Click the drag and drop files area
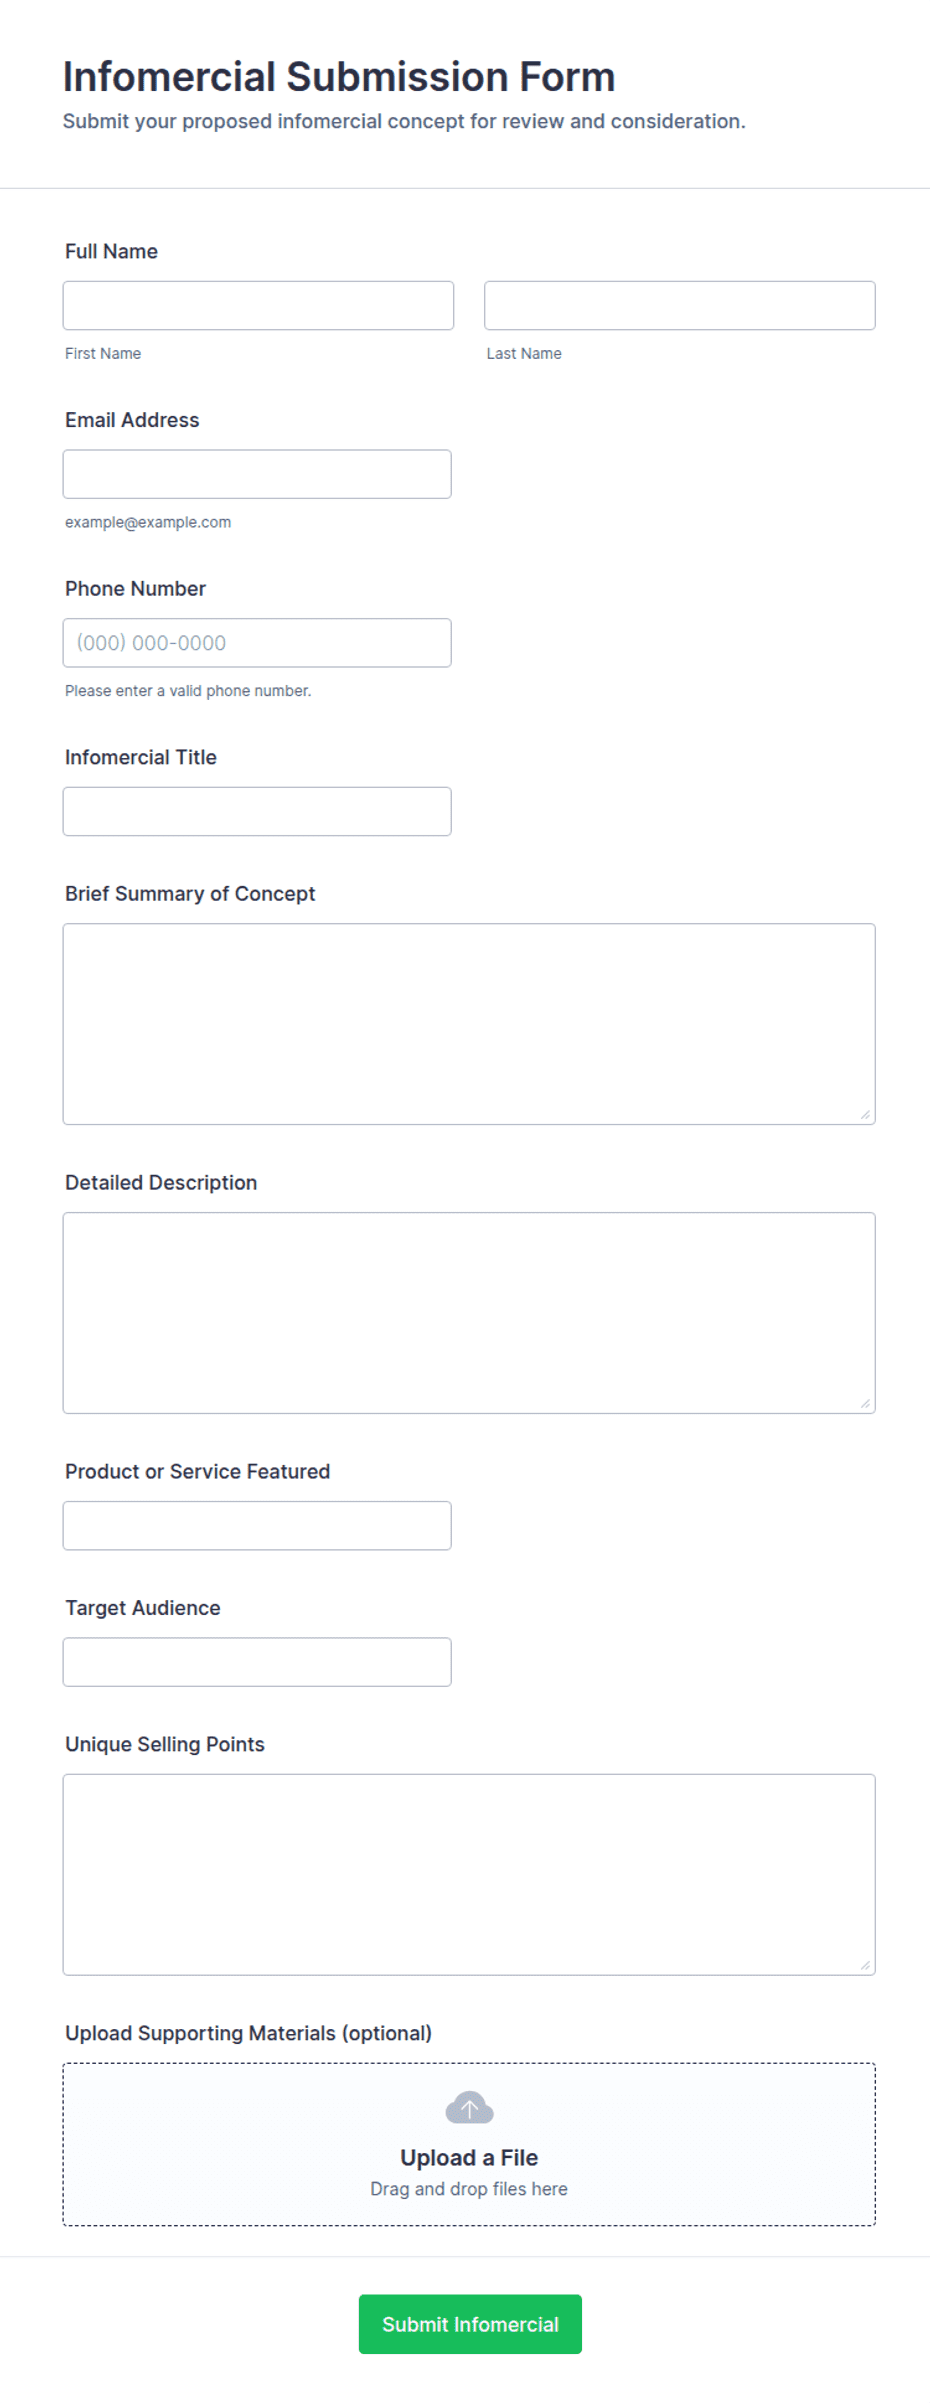The width and height of the screenshot is (930, 2403). point(469,2144)
